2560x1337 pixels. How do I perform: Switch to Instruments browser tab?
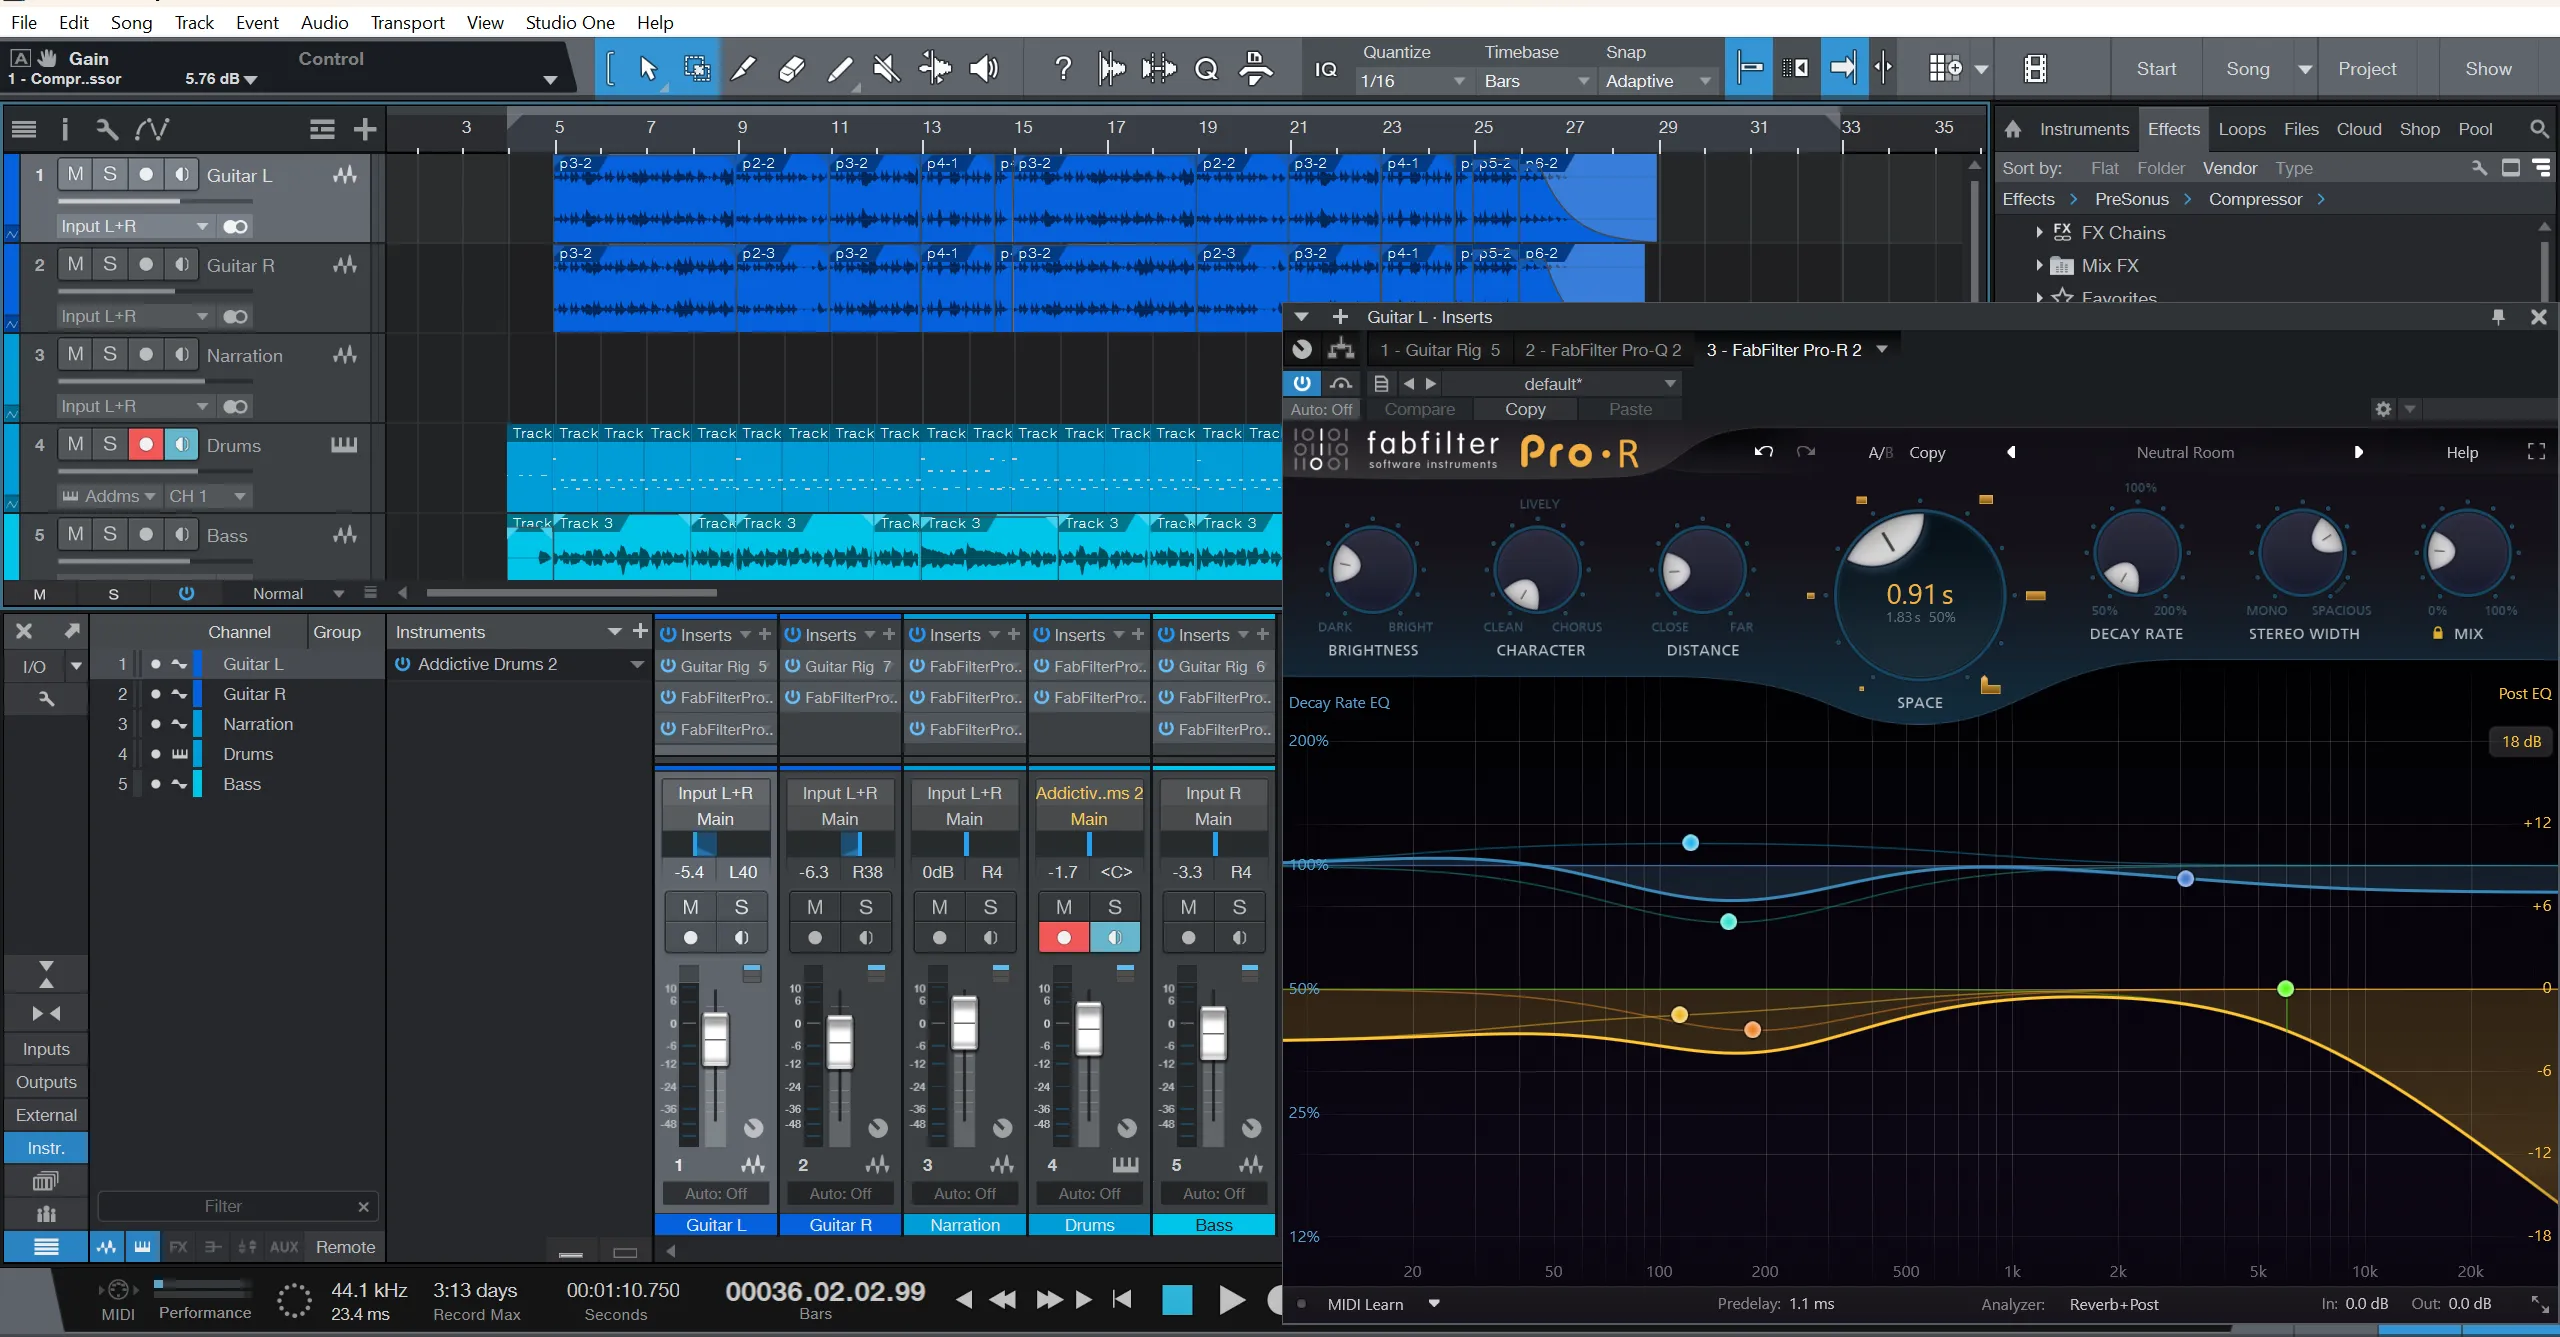pyautogui.click(x=2084, y=129)
